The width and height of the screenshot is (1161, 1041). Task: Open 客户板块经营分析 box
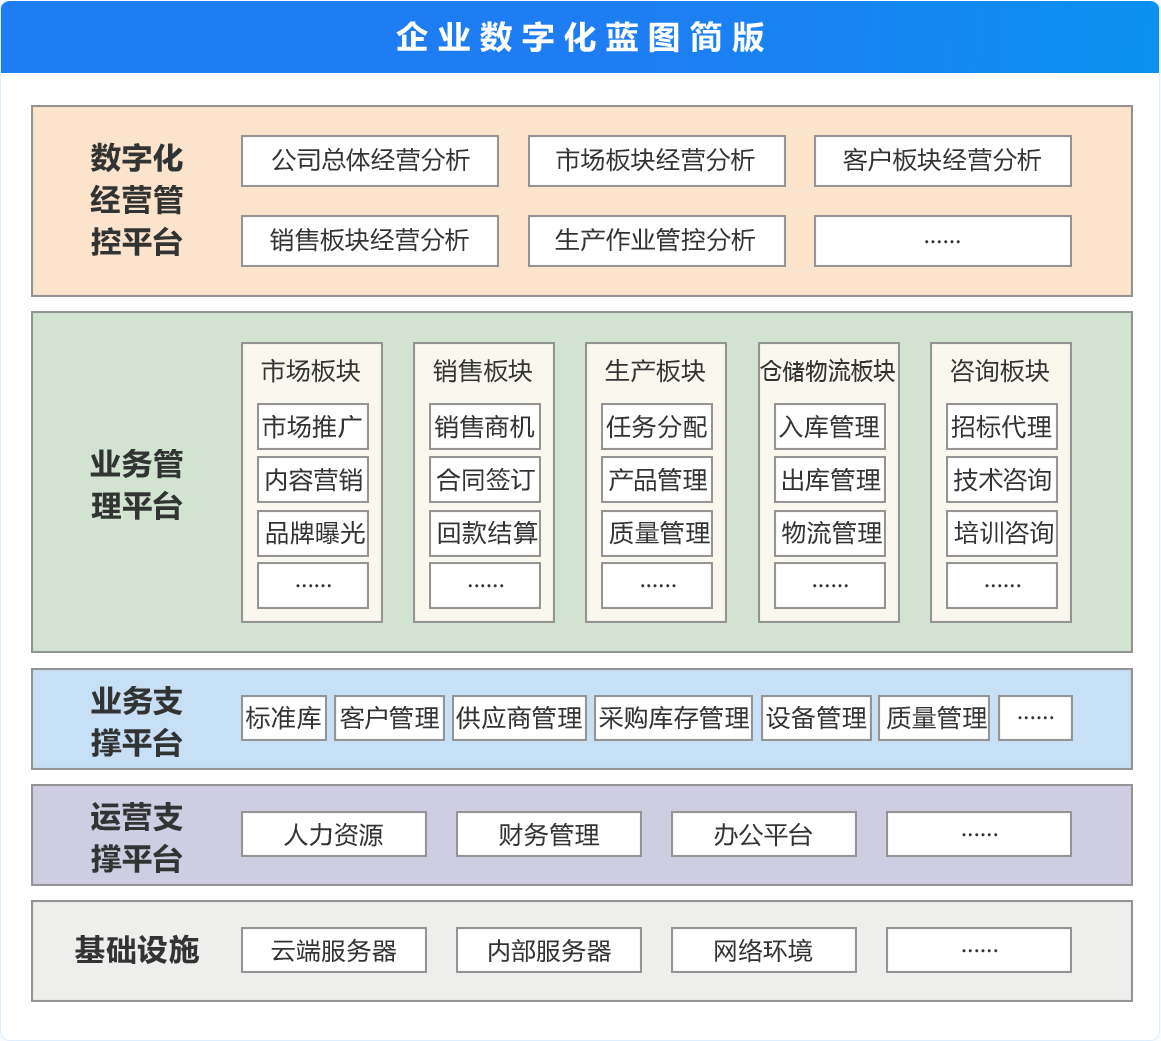pos(942,161)
